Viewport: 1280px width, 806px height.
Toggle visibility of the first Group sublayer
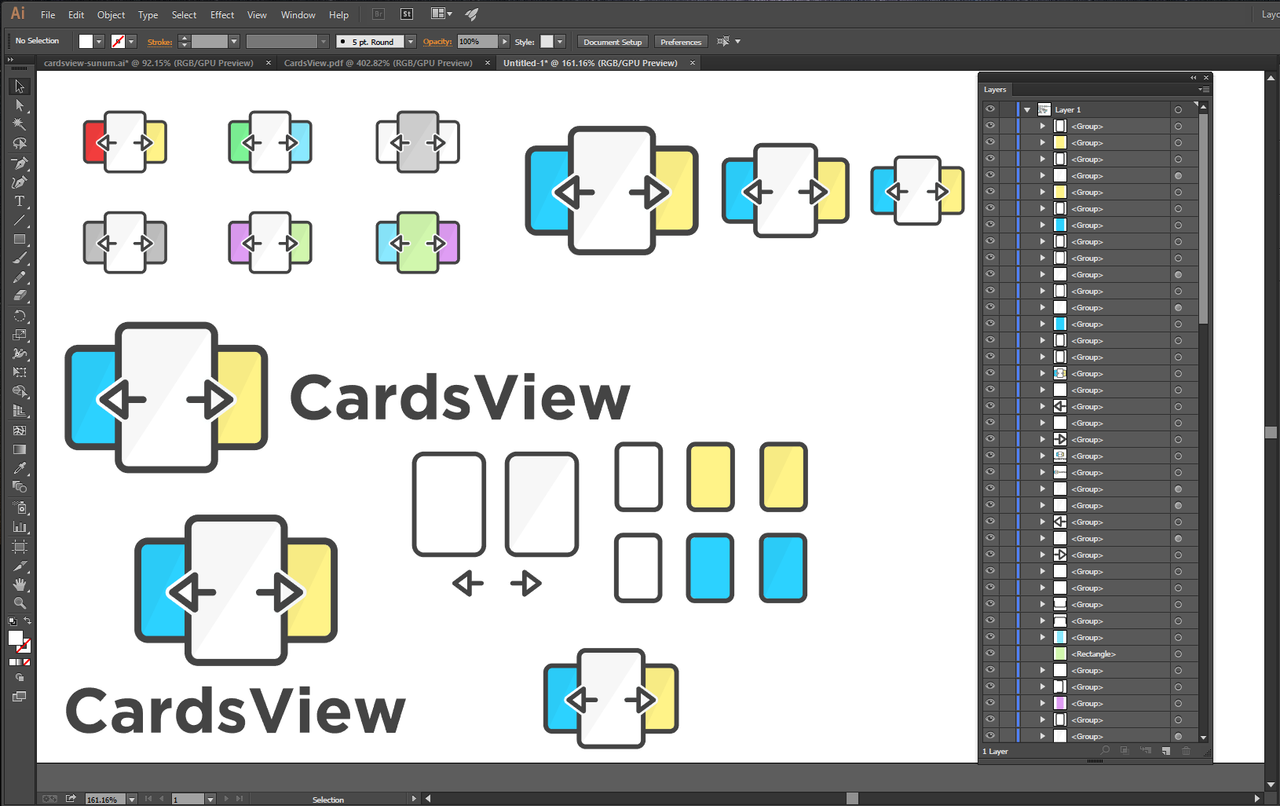point(990,126)
